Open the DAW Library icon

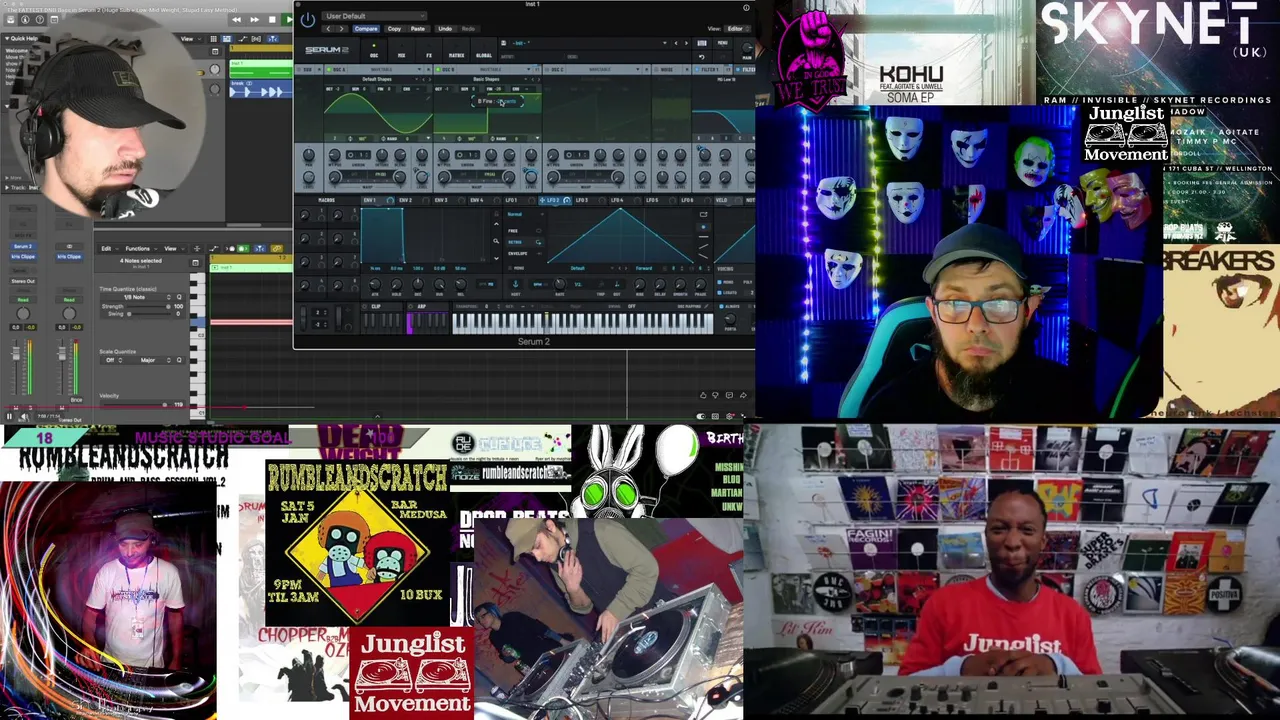[x=10, y=20]
